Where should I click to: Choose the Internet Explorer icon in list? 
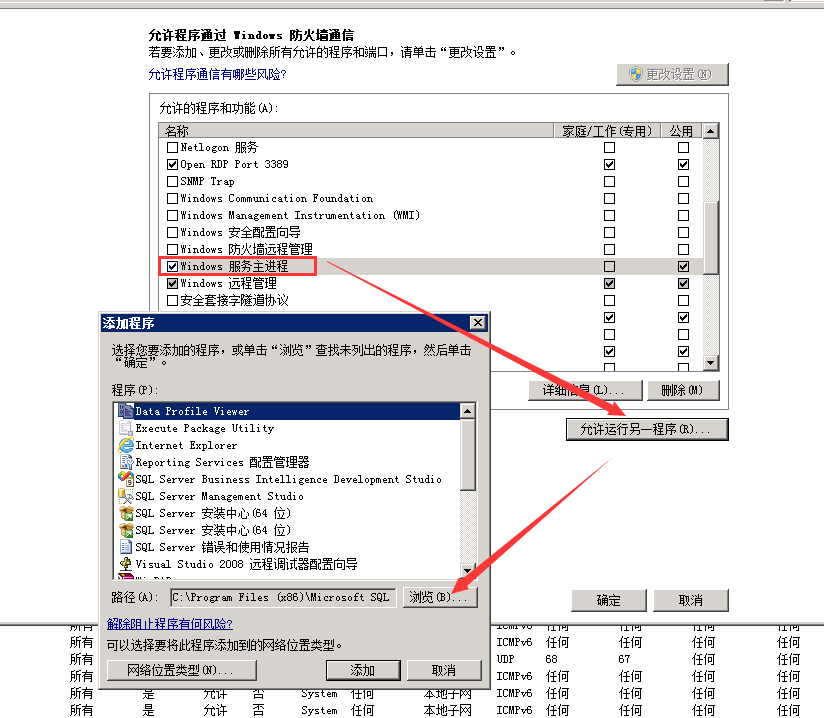[x=126, y=445]
